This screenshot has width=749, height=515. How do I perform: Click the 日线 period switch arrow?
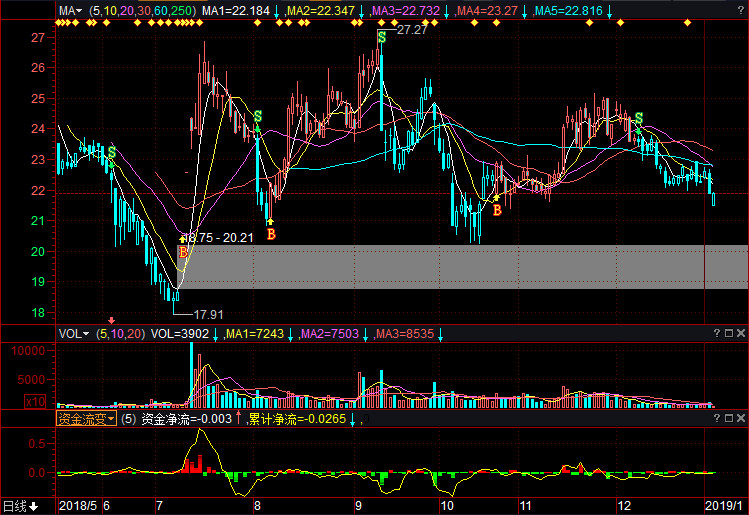point(34,506)
